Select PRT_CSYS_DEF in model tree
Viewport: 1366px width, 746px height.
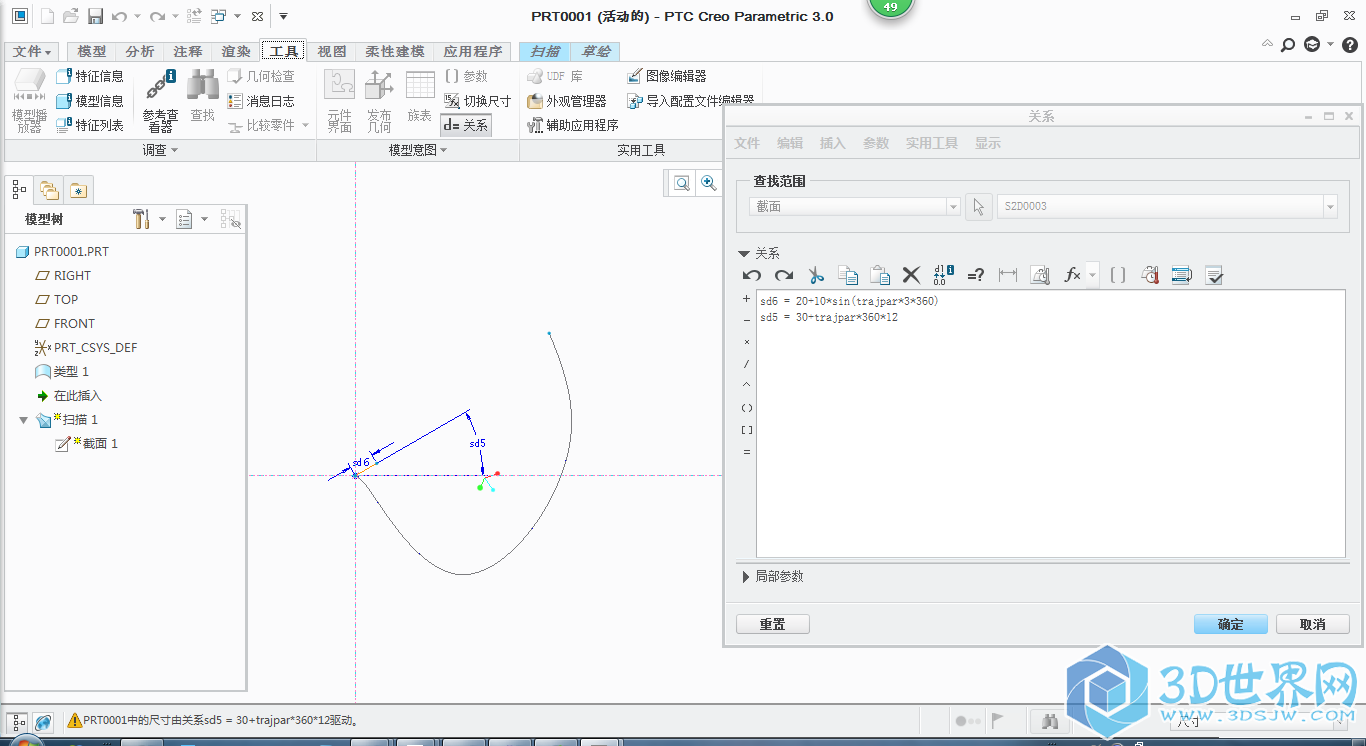click(95, 348)
